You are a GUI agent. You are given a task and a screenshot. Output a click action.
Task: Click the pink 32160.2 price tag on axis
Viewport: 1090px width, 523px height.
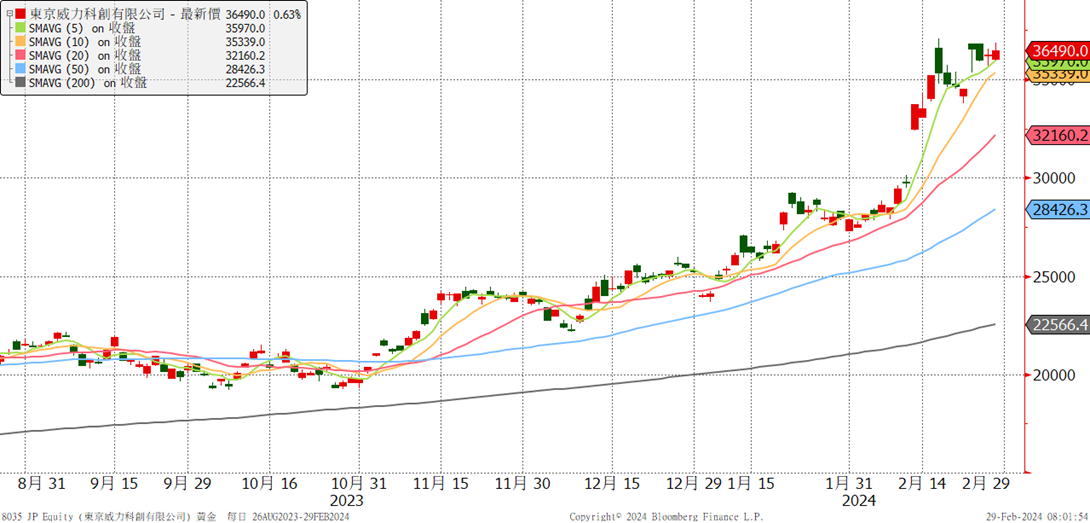click(1058, 136)
